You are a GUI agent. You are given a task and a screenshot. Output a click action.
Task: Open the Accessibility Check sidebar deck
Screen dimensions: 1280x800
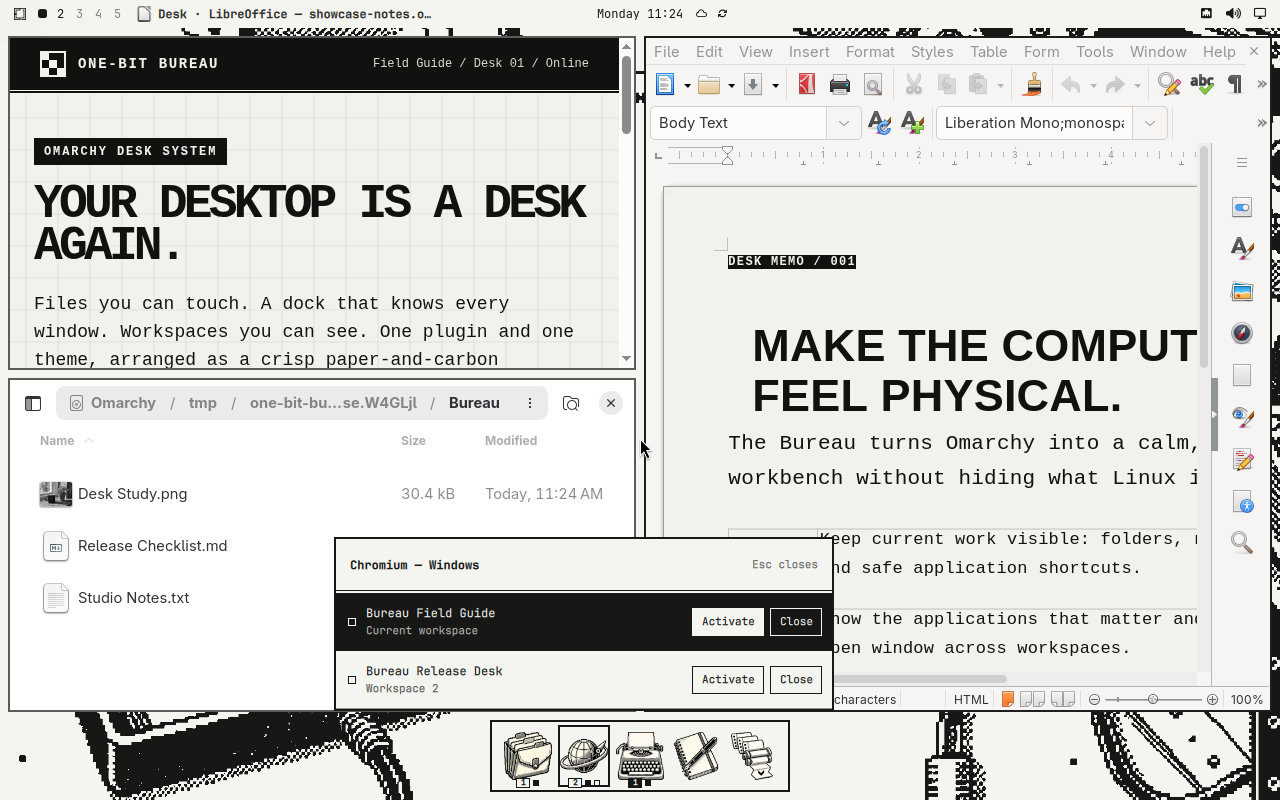coord(1242,501)
